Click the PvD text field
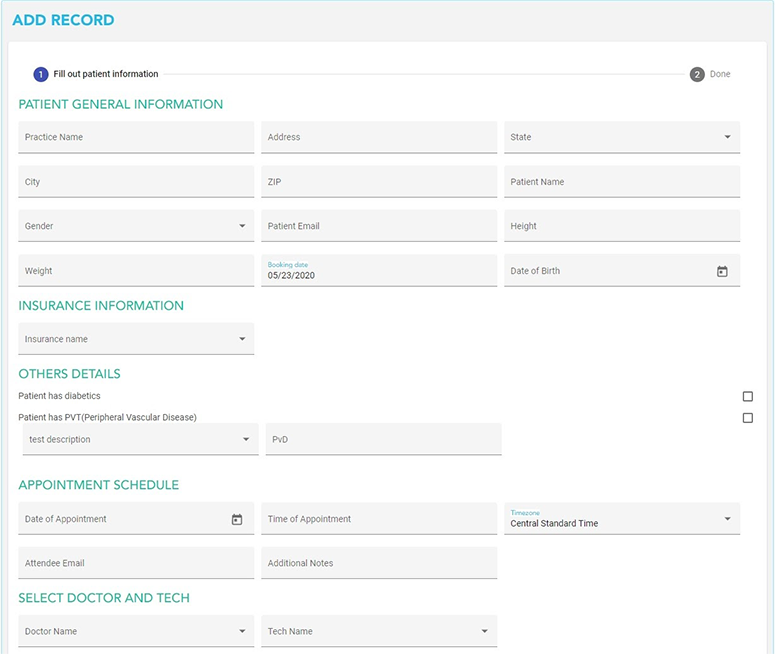775x654 pixels. (x=383, y=439)
